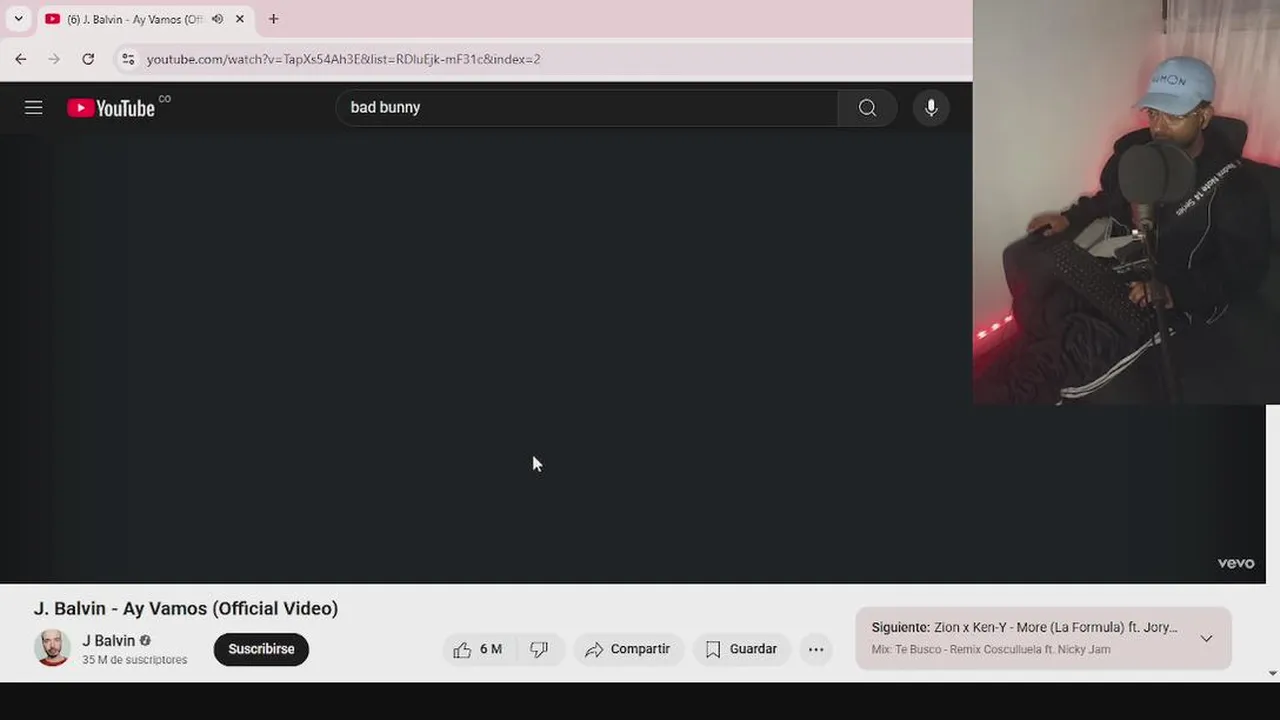Click the video title Ay Vamos
Image resolution: width=1280 pixels, height=720 pixels.
186,608
